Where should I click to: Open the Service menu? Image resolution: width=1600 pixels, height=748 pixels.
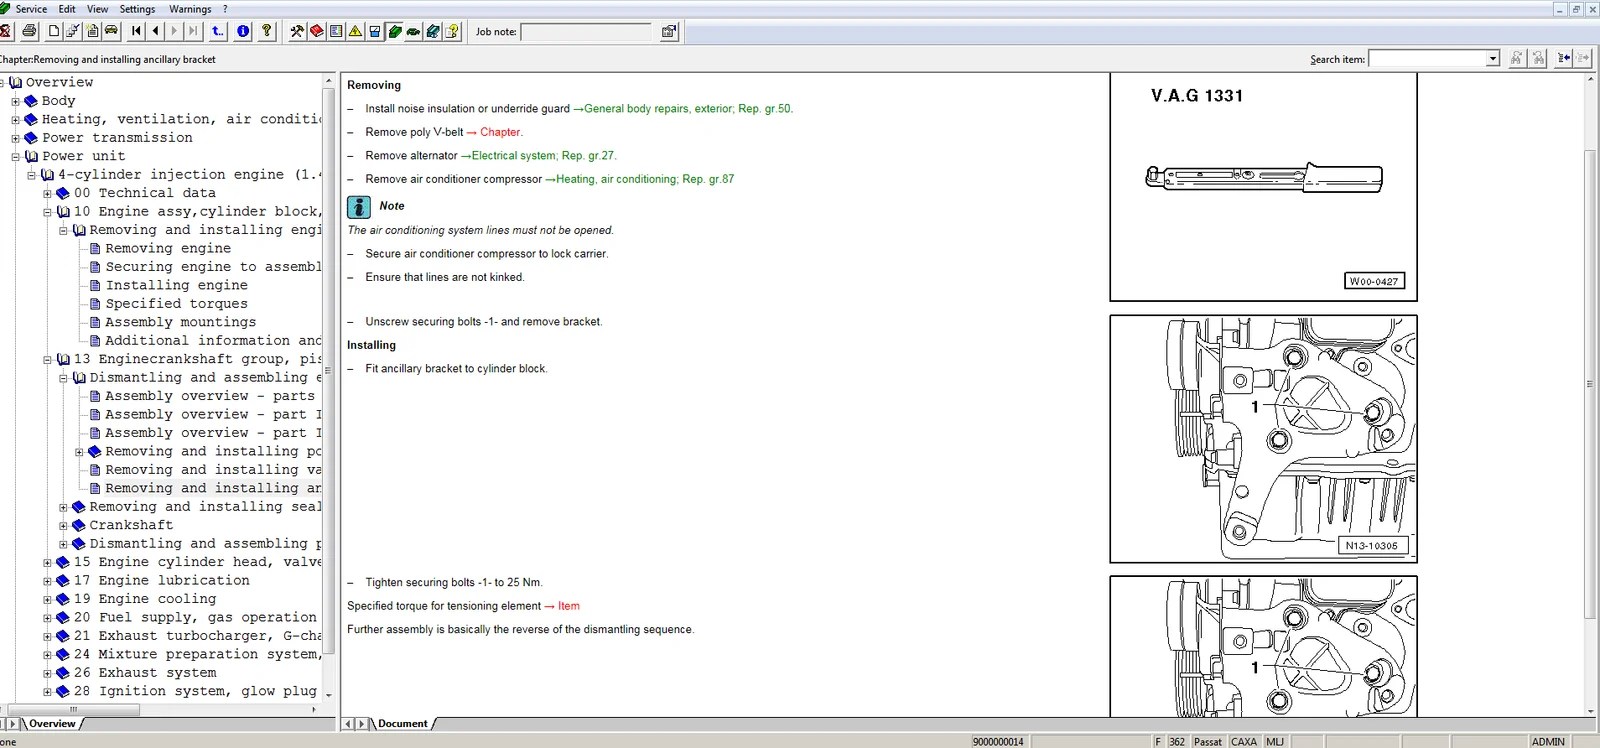[31, 9]
